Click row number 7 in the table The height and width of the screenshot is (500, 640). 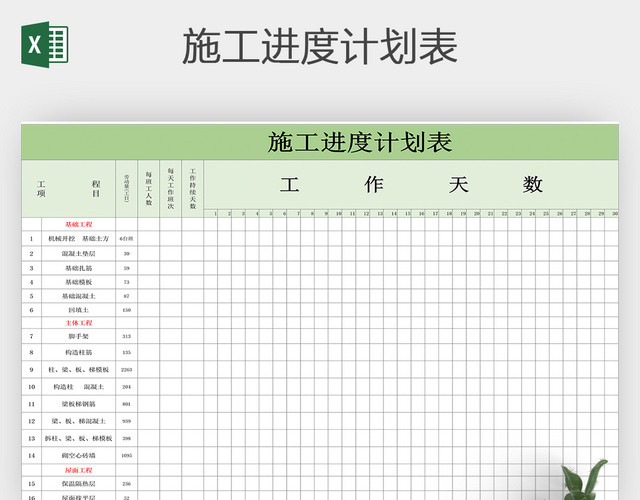31,336
